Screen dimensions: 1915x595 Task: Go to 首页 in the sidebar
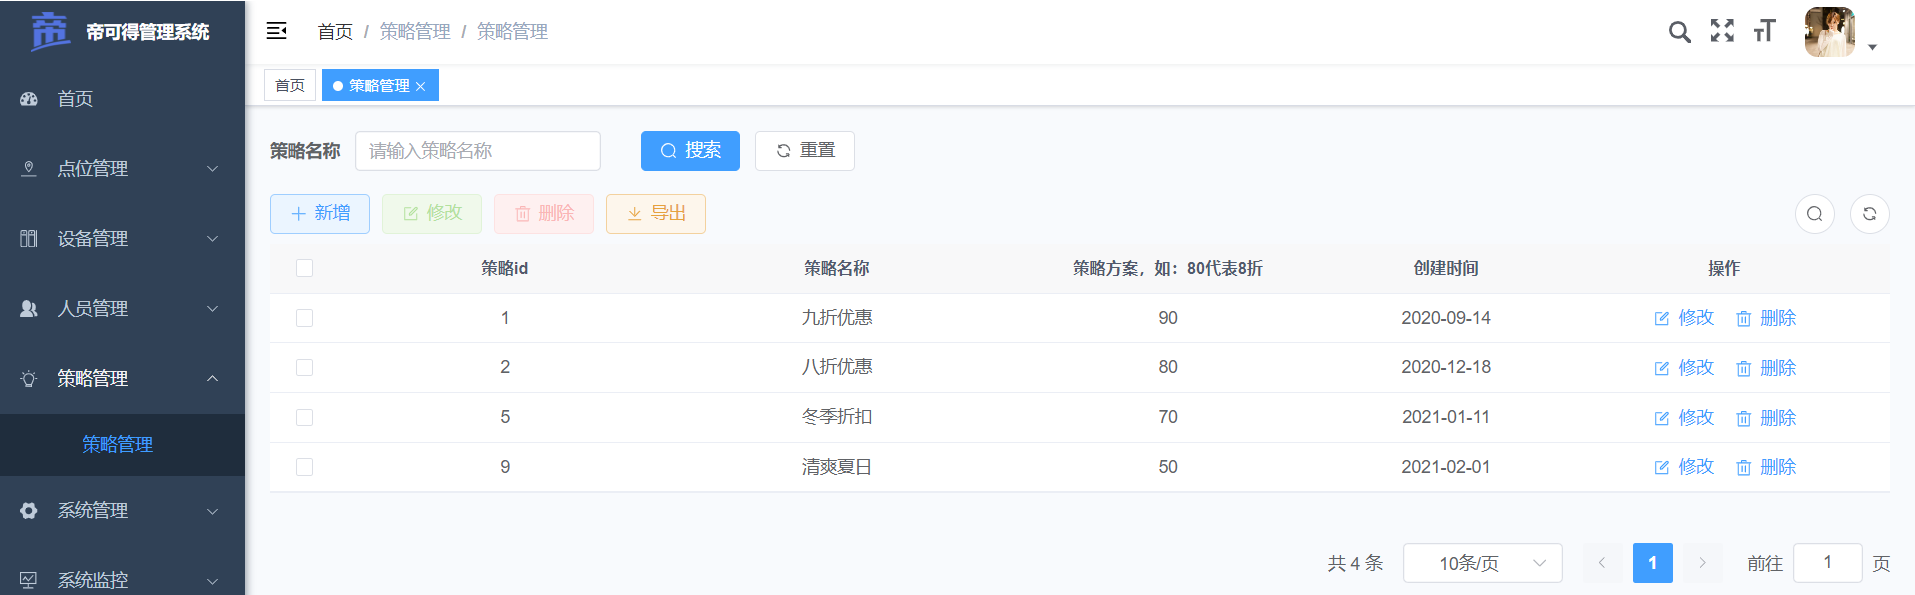(x=75, y=99)
